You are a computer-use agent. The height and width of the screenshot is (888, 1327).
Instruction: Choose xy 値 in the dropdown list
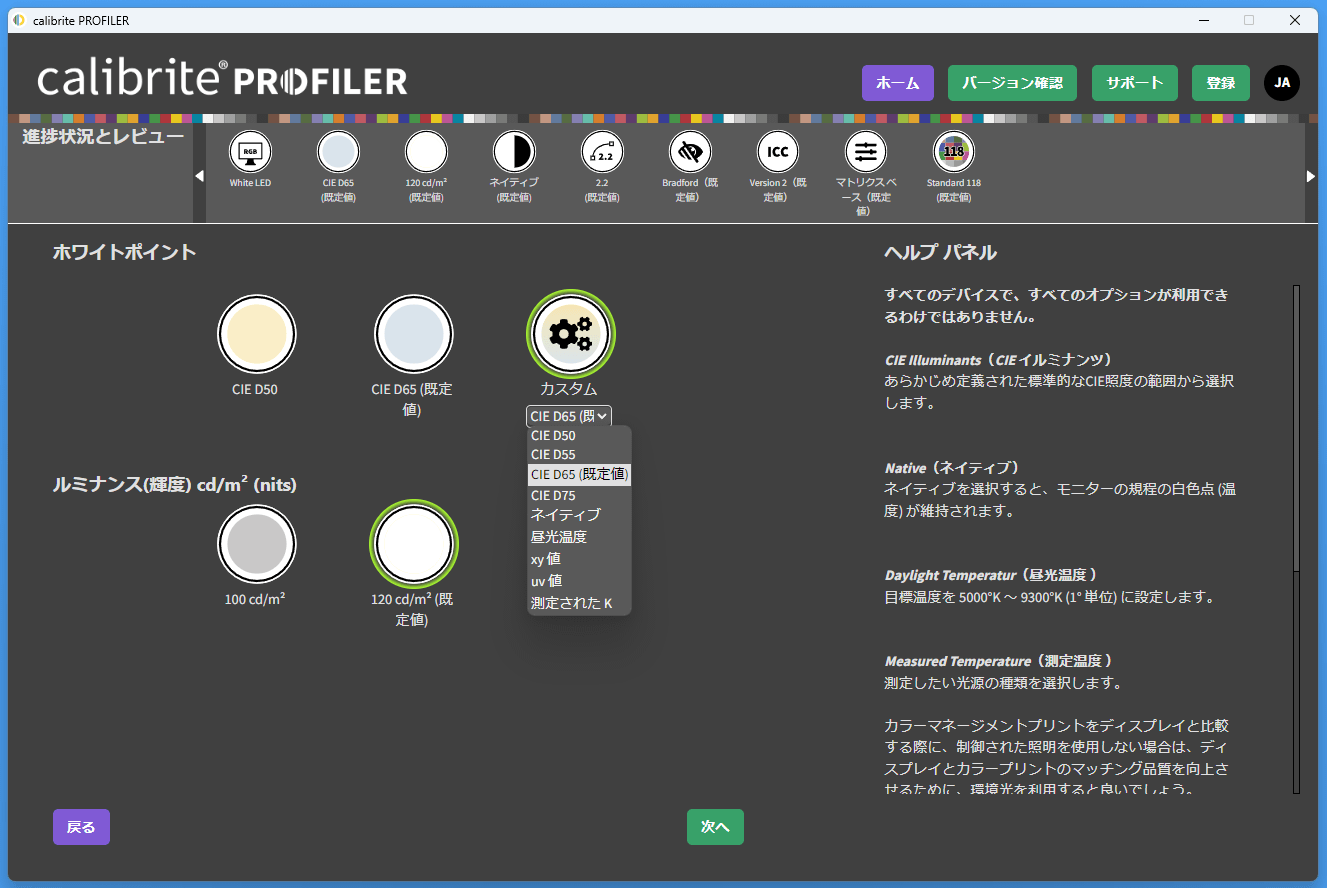pos(579,559)
